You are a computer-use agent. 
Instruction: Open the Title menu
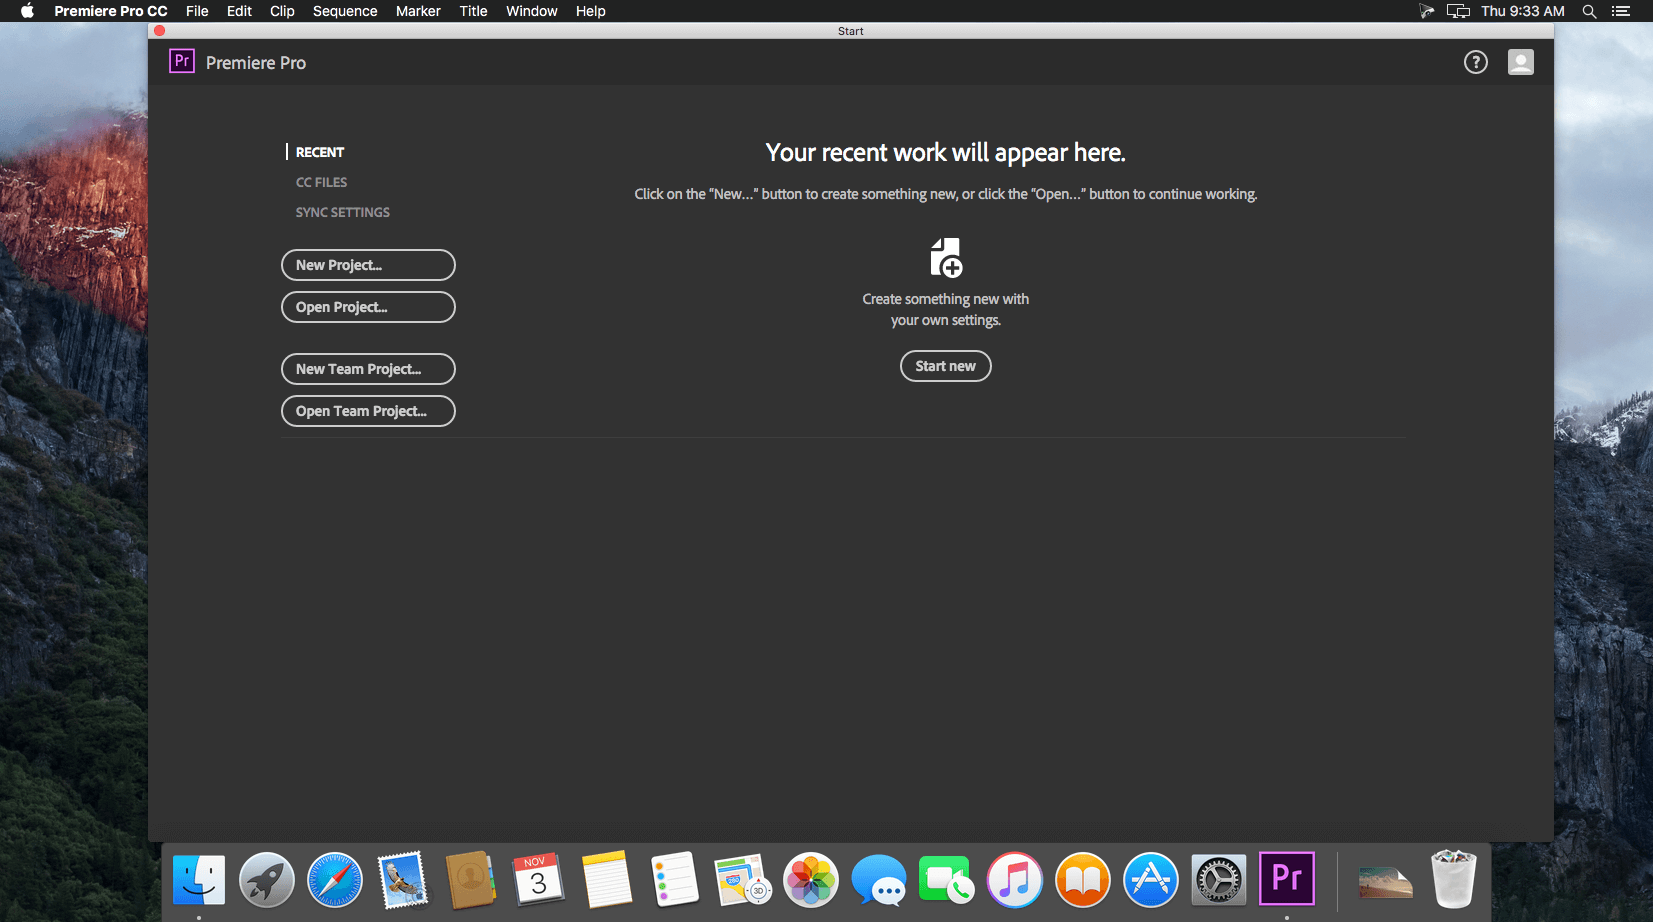[x=473, y=11]
